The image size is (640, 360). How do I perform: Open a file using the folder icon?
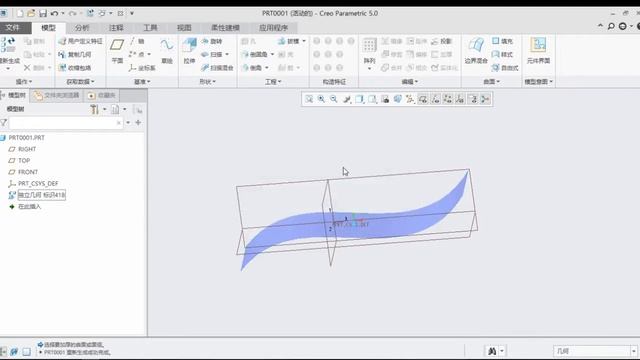click(x=31, y=13)
